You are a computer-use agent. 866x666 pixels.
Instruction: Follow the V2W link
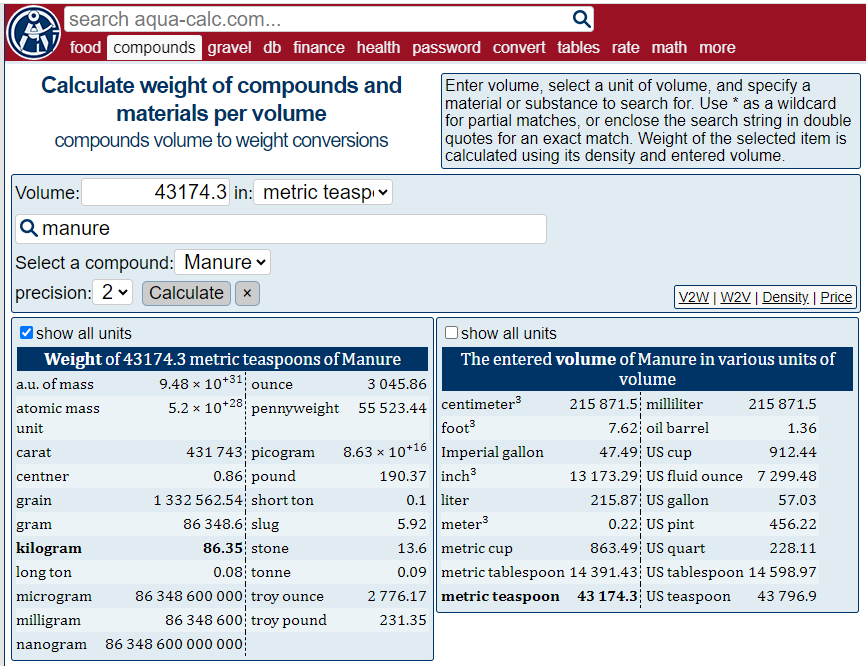tap(694, 297)
